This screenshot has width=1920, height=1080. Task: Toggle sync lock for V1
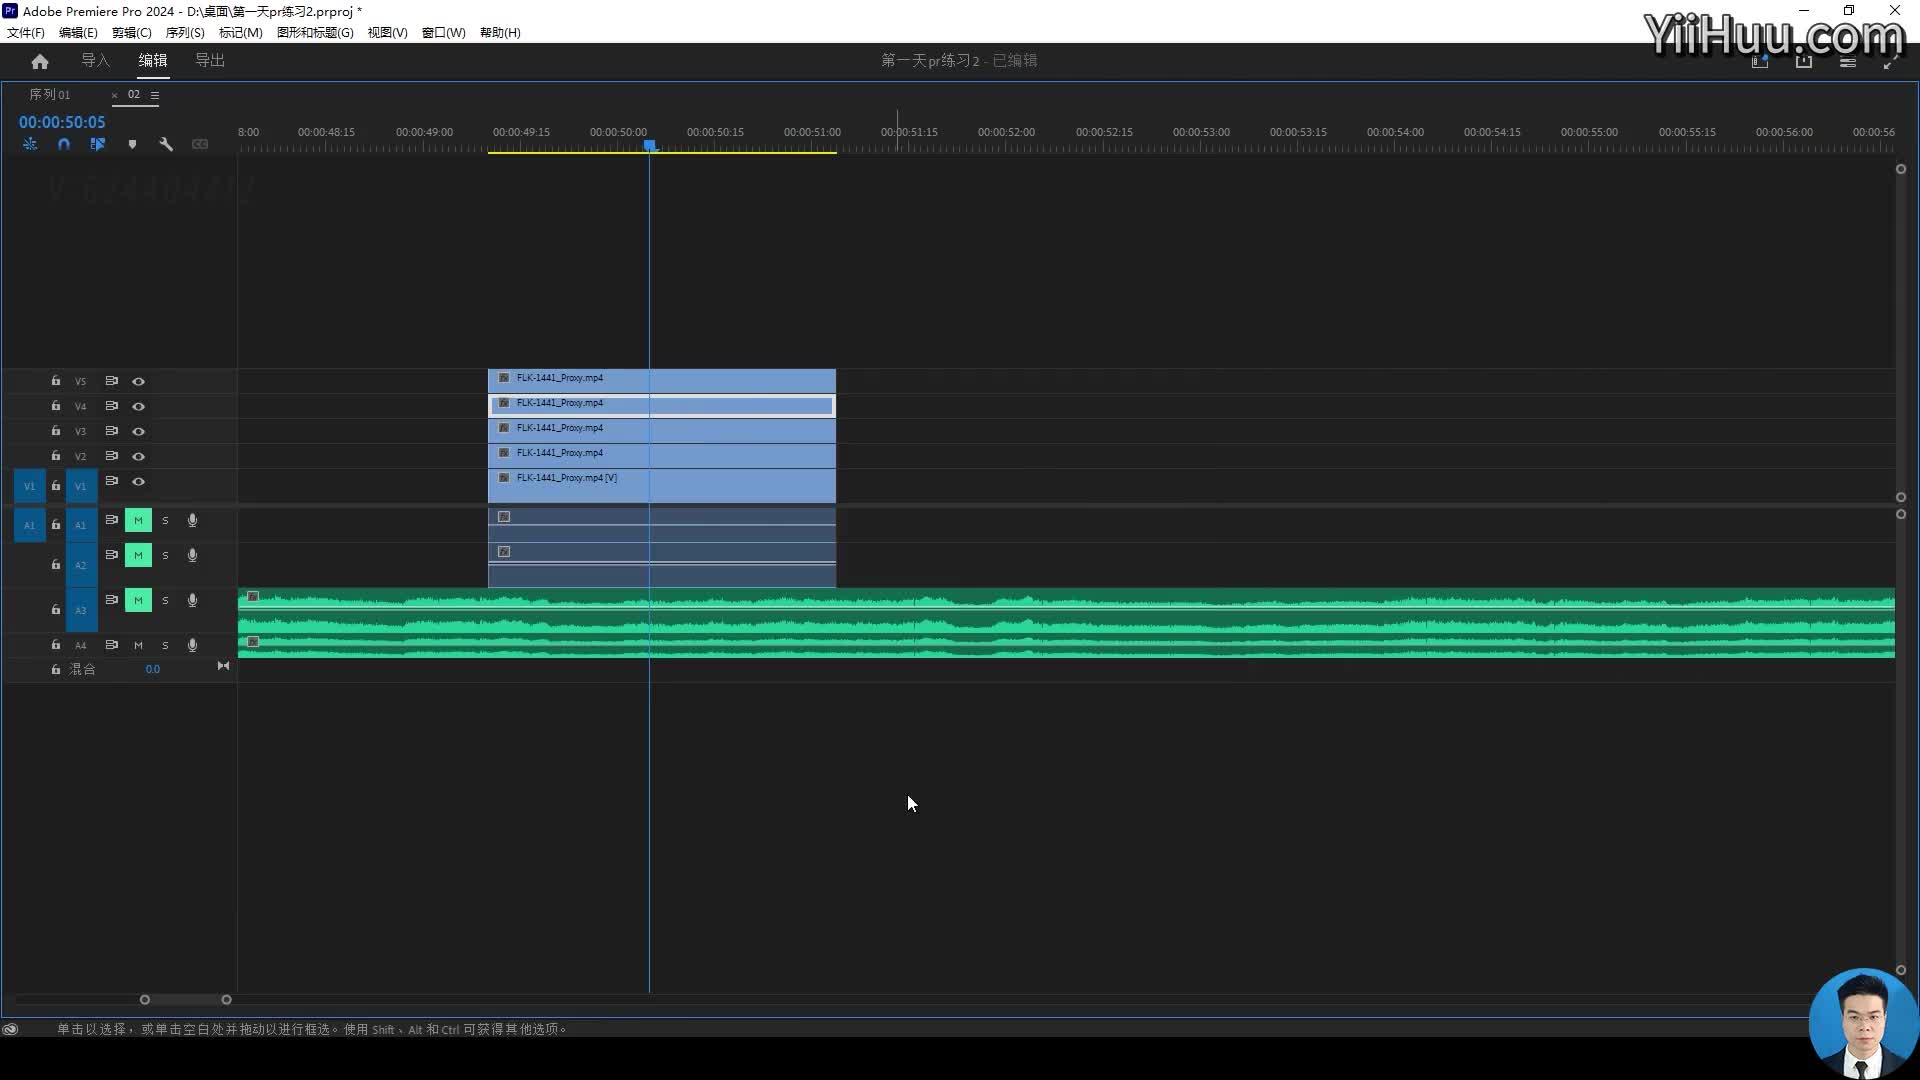coord(112,481)
